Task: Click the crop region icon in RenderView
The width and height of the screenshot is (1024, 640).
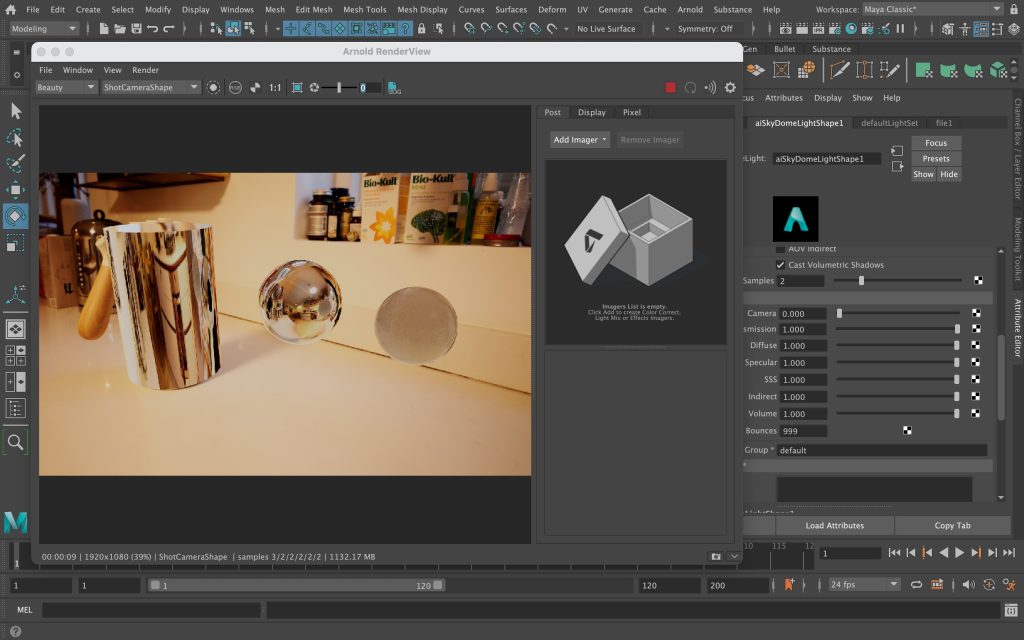Action: (297, 88)
